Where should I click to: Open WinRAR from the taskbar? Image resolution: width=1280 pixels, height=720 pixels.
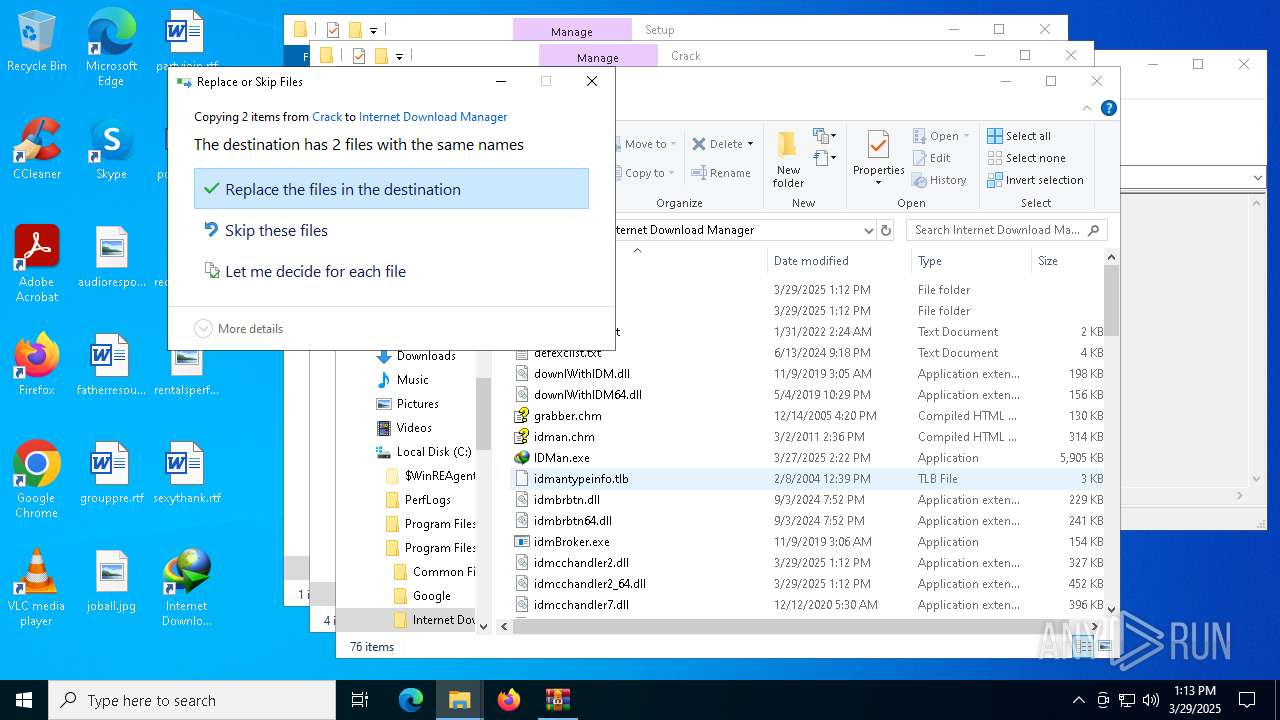pyautogui.click(x=557, y=700)
